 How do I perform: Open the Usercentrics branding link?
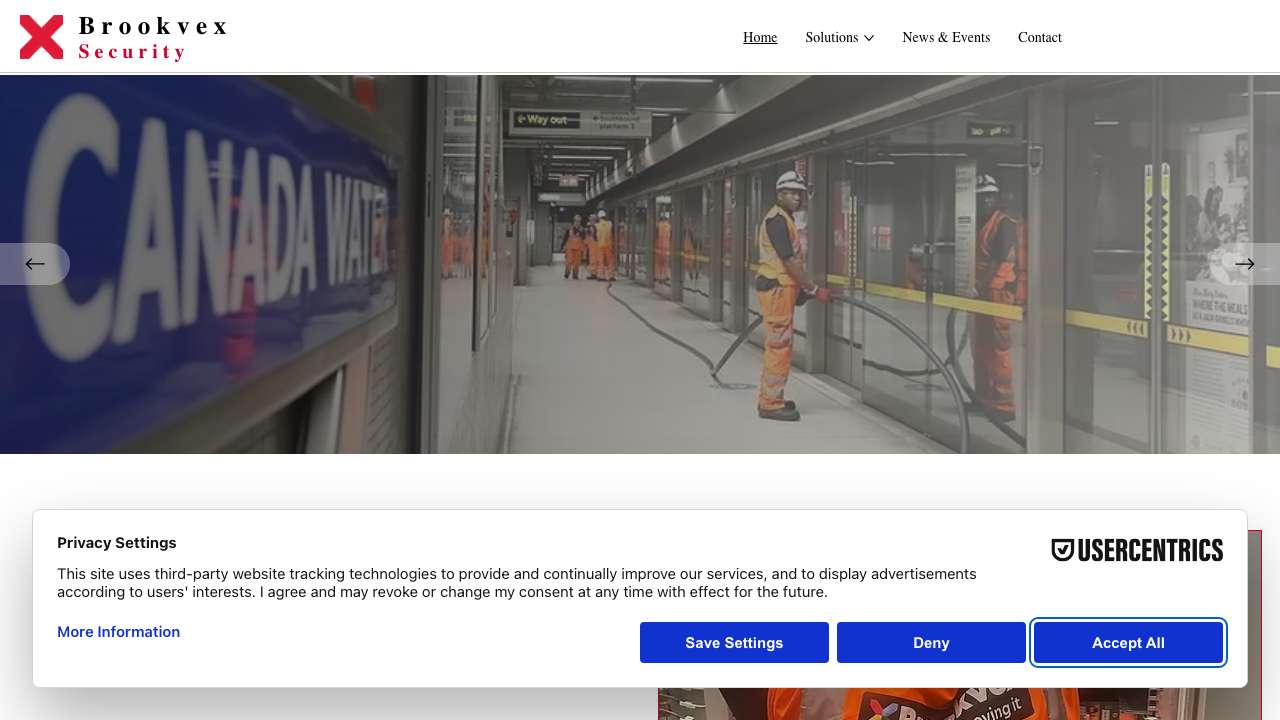click(x=1137, y=550)
